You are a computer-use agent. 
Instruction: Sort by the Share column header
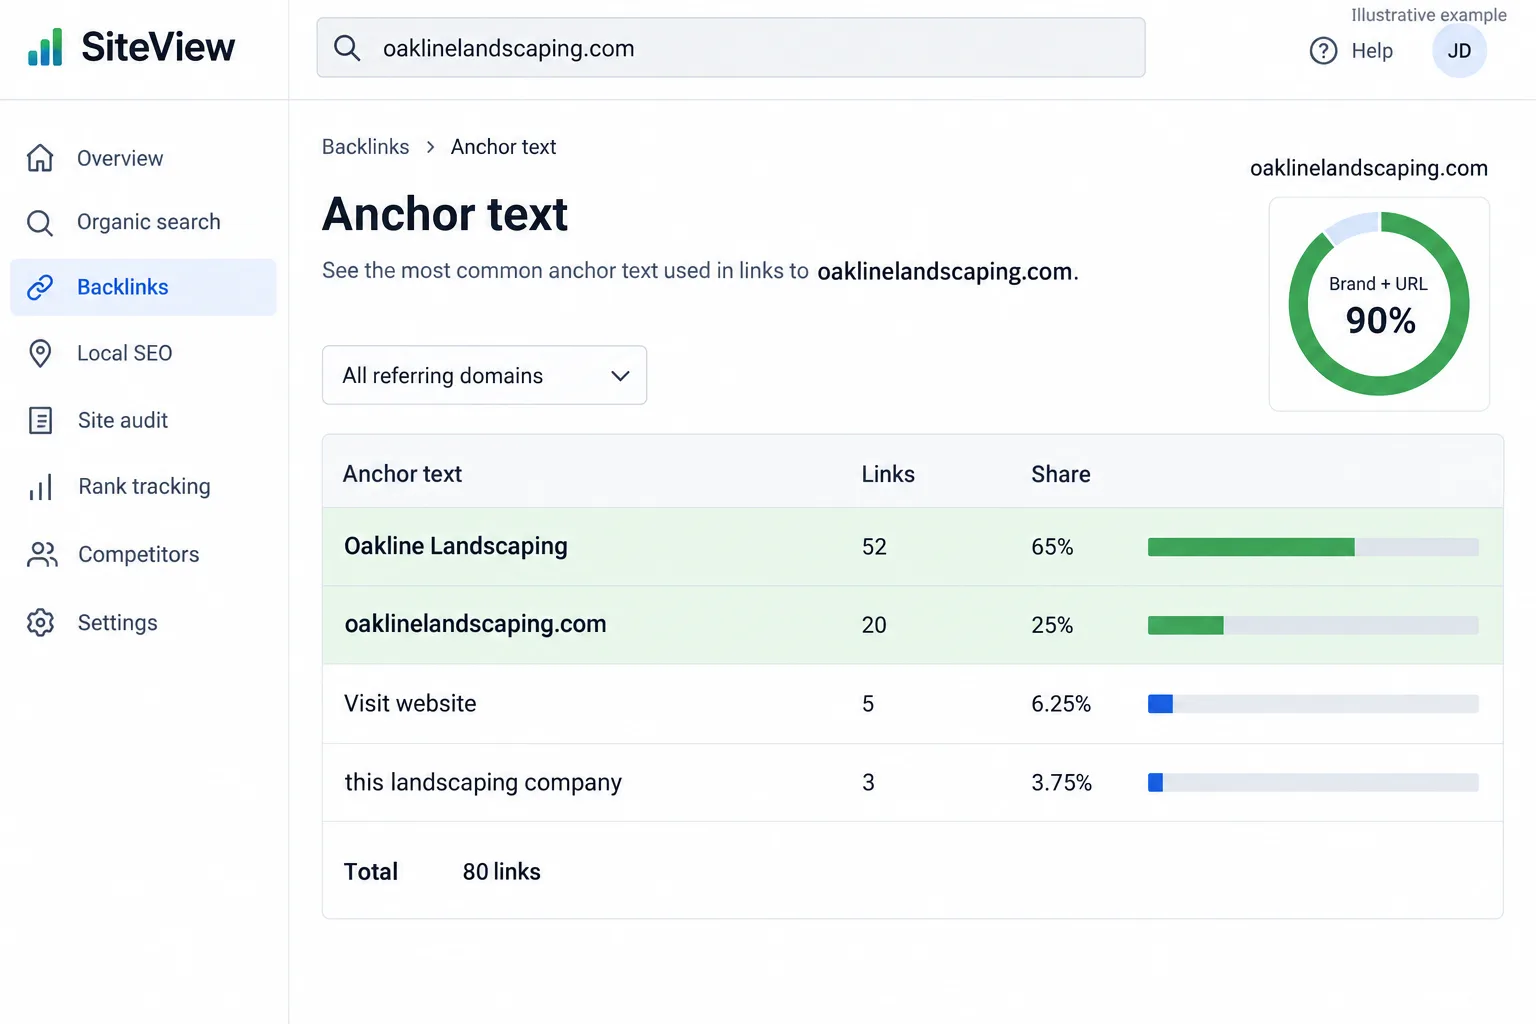1061,474
